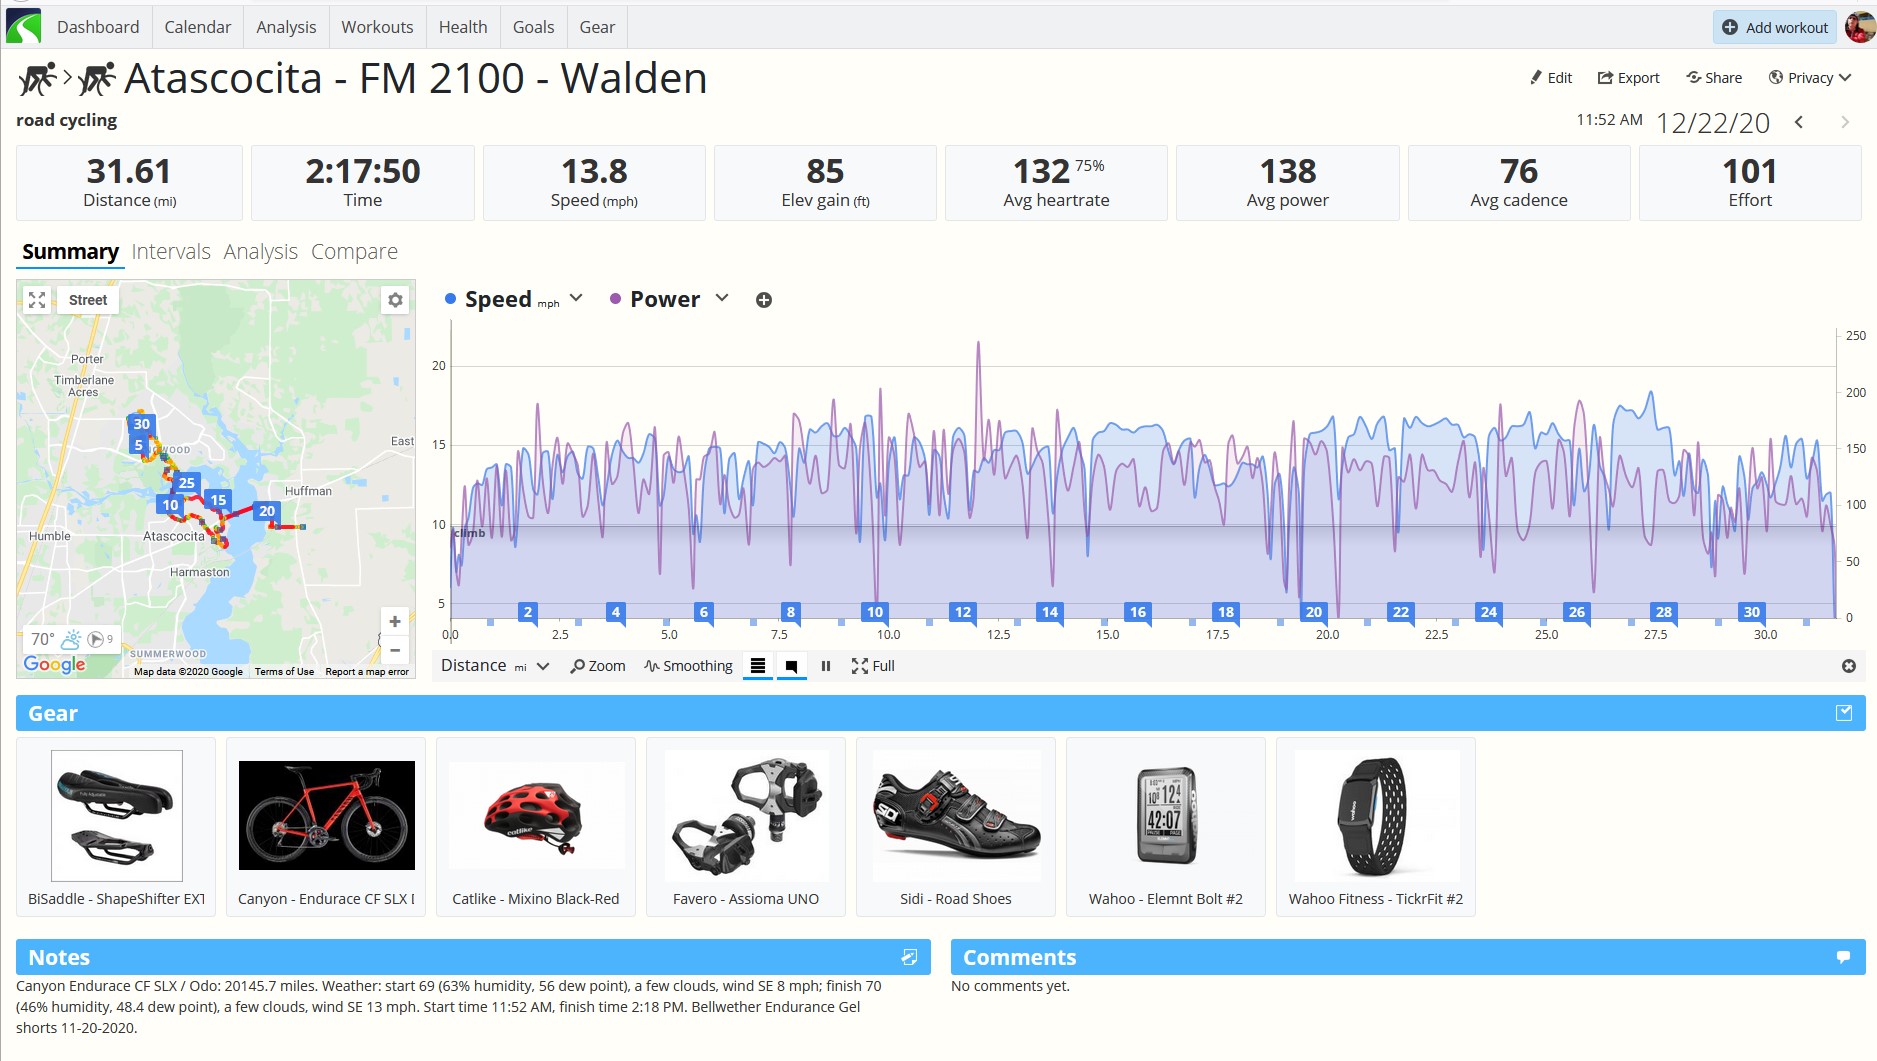Edit the Notes section

[909, 957]
